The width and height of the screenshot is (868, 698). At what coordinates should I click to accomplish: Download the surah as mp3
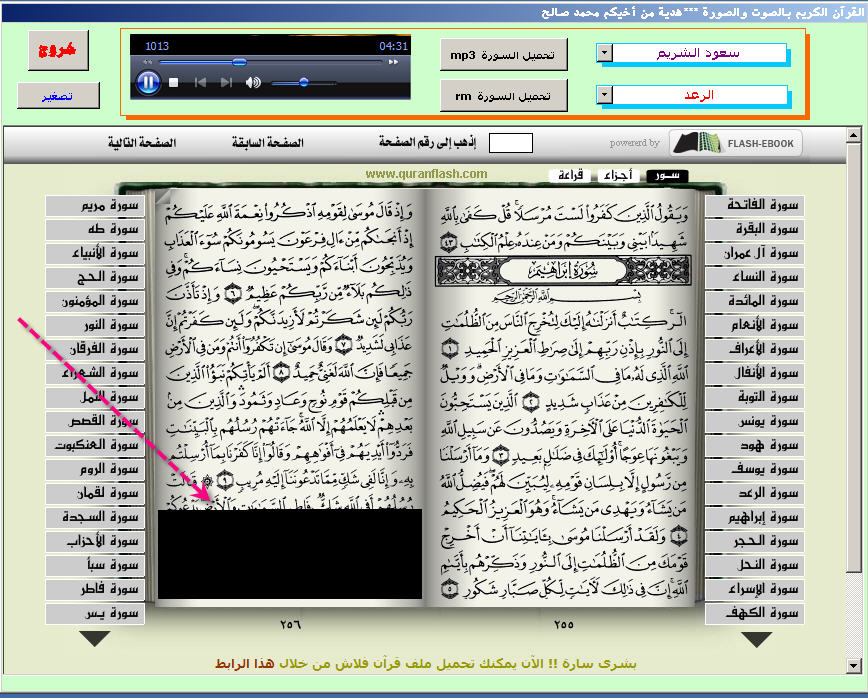coord(504,55)
